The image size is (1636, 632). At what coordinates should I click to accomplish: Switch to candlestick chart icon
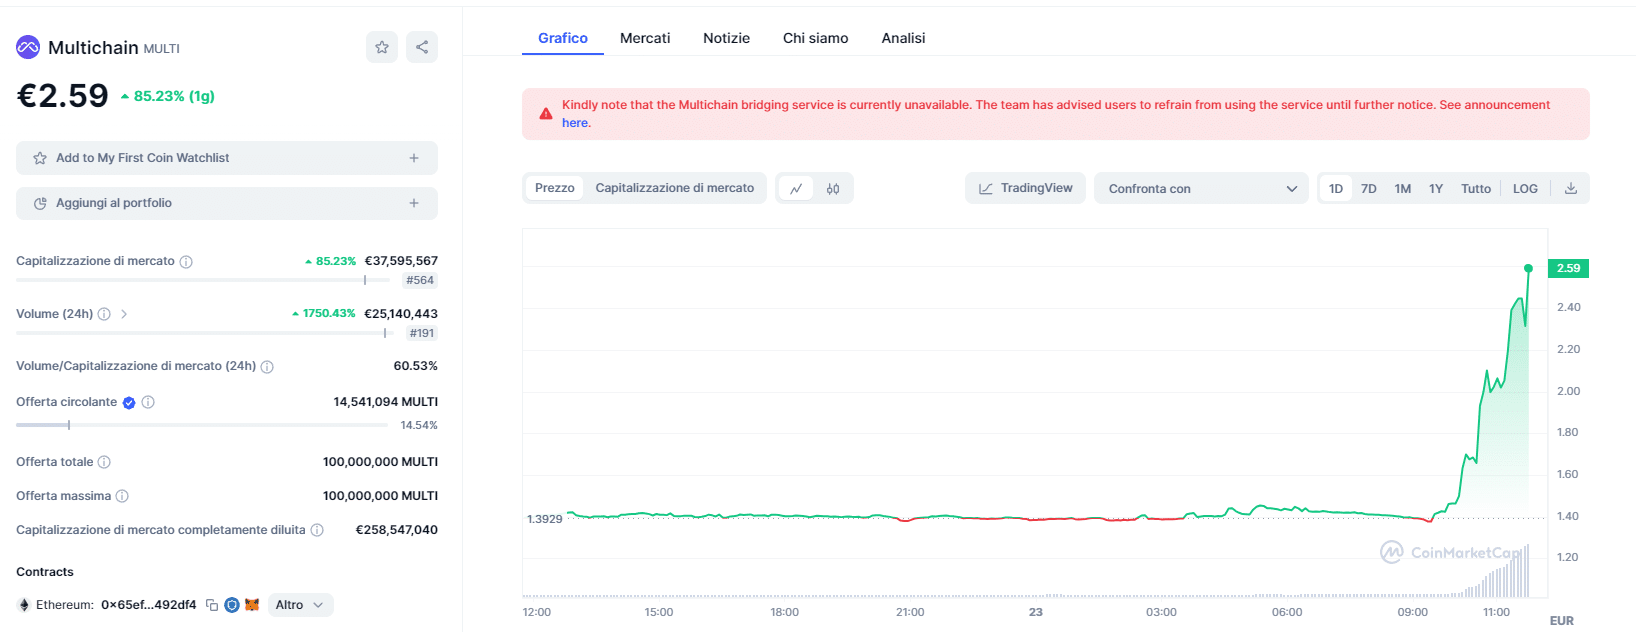coord(833,189)
